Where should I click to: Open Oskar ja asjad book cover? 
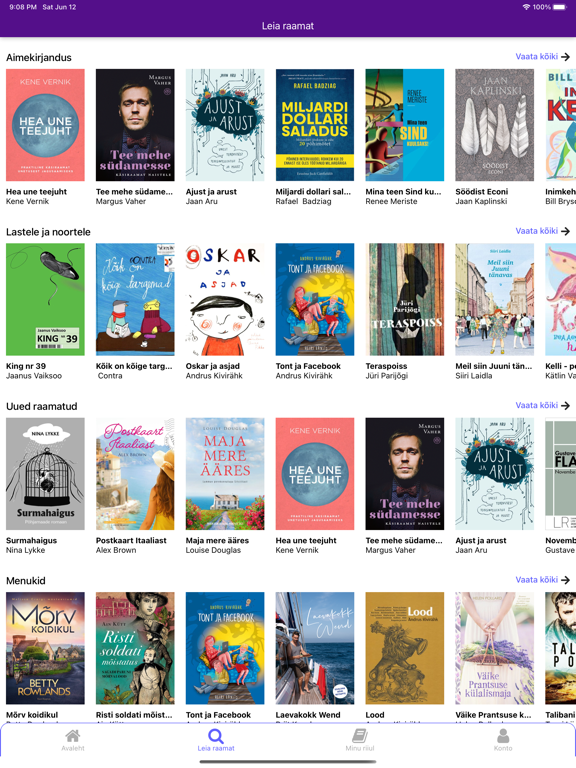click(x=225, y=299)
